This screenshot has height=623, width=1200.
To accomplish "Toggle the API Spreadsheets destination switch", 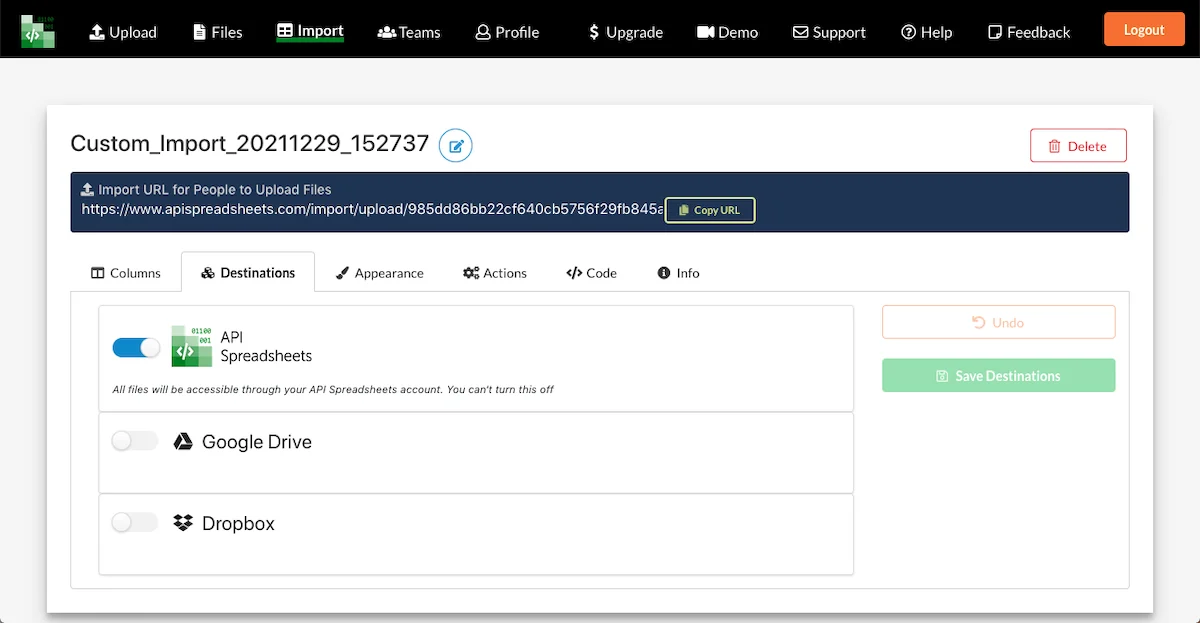I will (x=136, y=347).
